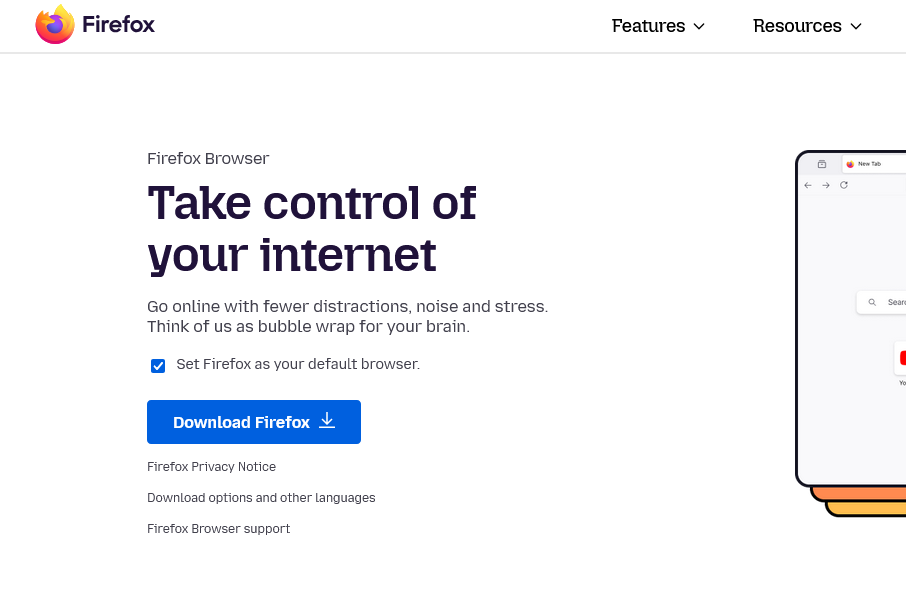Visit the Firefox Browser support link
The image size is (906, 604).
pos(218,529)
